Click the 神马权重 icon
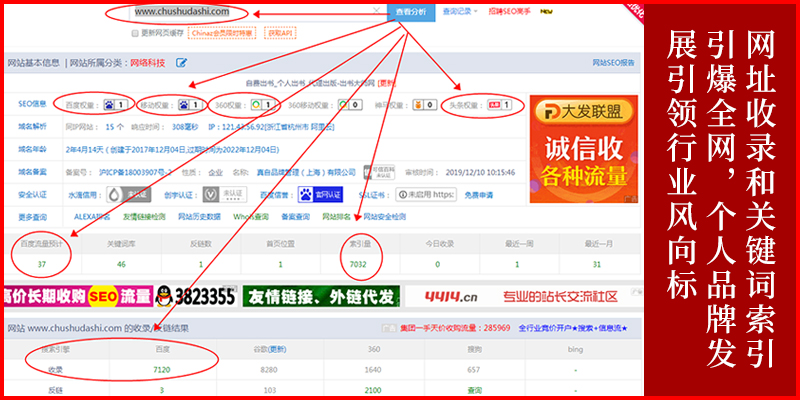 (417, 104)
